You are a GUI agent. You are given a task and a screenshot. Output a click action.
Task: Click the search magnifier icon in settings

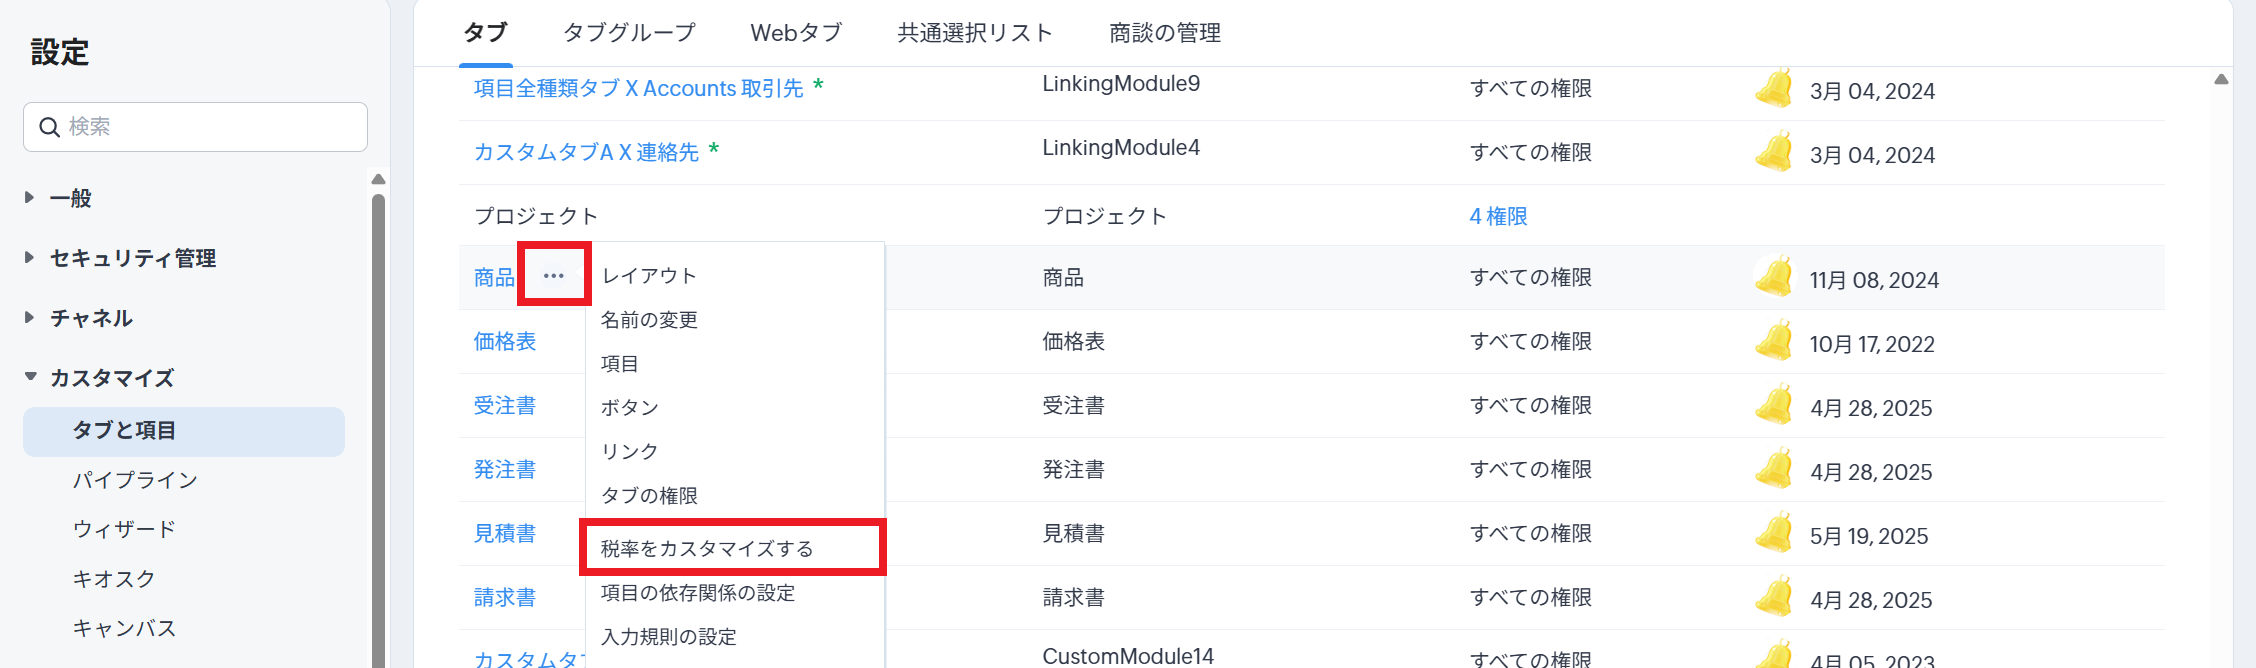click(49, 127)
